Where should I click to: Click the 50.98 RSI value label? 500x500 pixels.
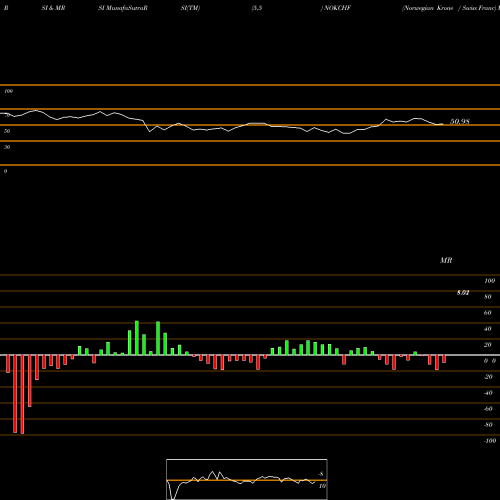coord(460,122)
